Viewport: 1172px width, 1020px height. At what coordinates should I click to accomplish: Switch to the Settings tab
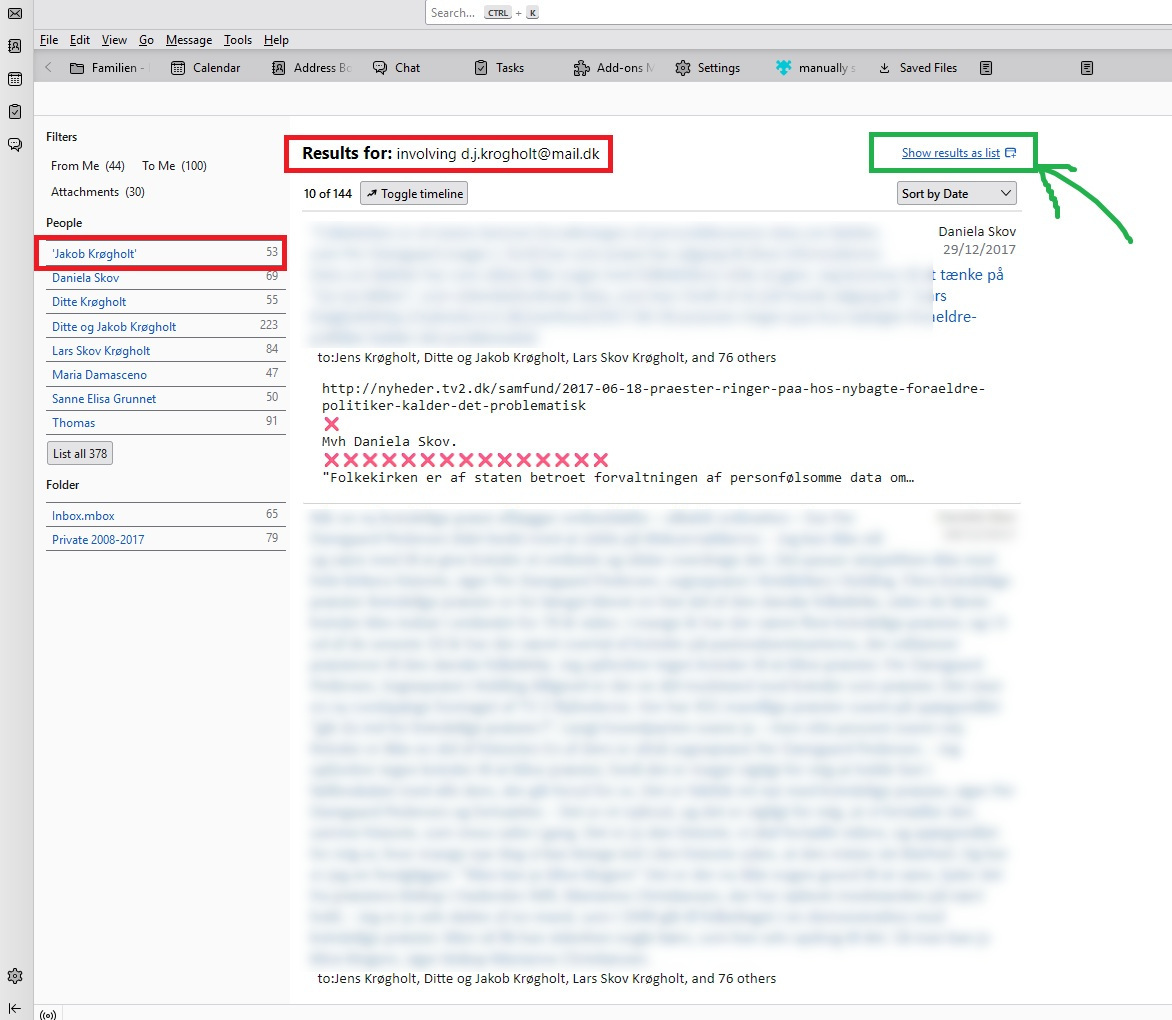click(708, 68)
